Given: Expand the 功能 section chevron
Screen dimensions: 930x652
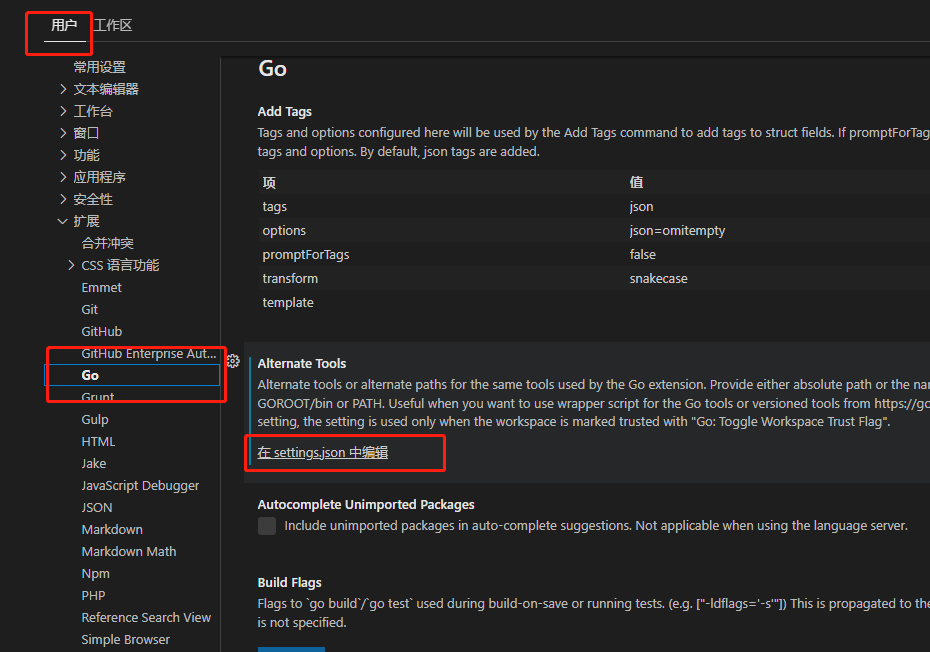Looking at the screenshot, I should pos(64,155).
